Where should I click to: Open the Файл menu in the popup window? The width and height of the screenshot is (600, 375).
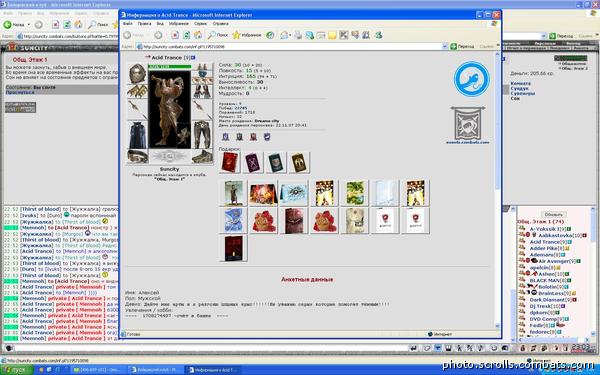tap(128, 24)
